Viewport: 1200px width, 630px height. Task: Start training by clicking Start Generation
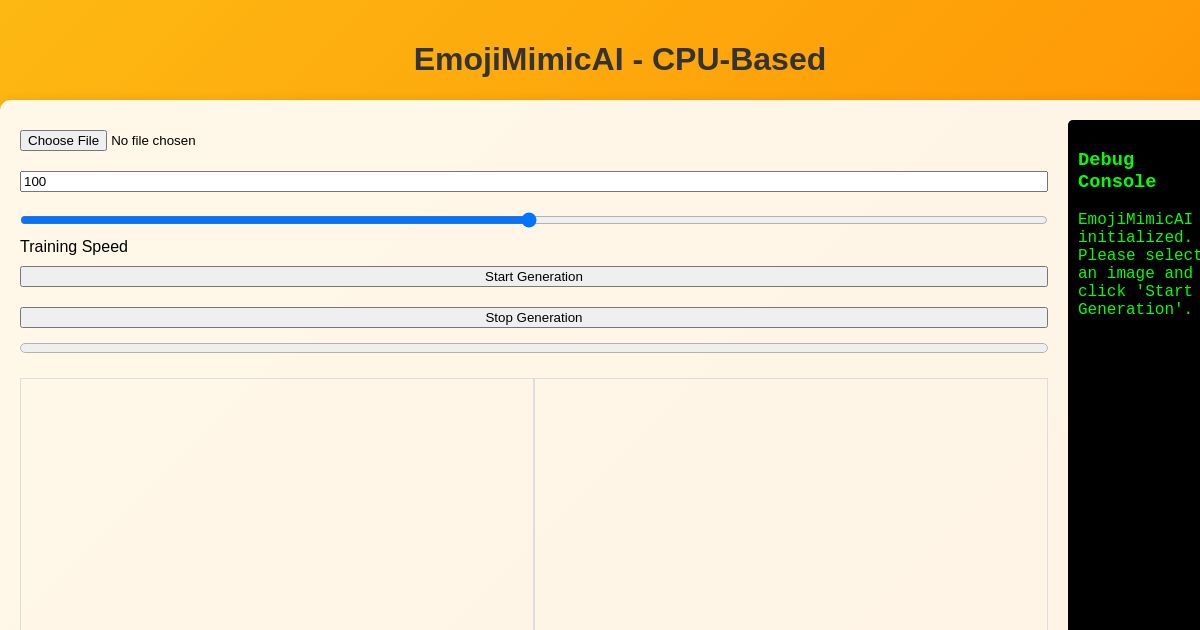point(534,276)
